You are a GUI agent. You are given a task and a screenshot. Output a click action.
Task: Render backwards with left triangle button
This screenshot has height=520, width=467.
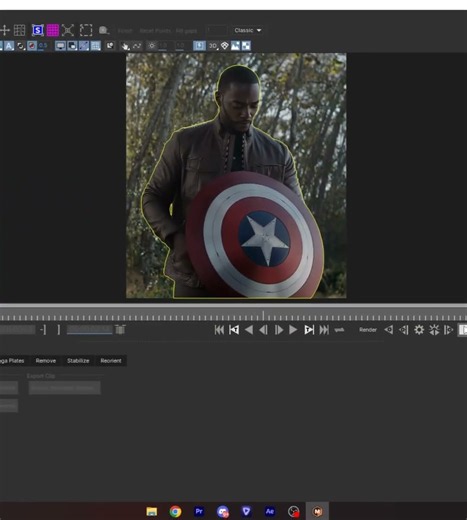tap(388, 330)
